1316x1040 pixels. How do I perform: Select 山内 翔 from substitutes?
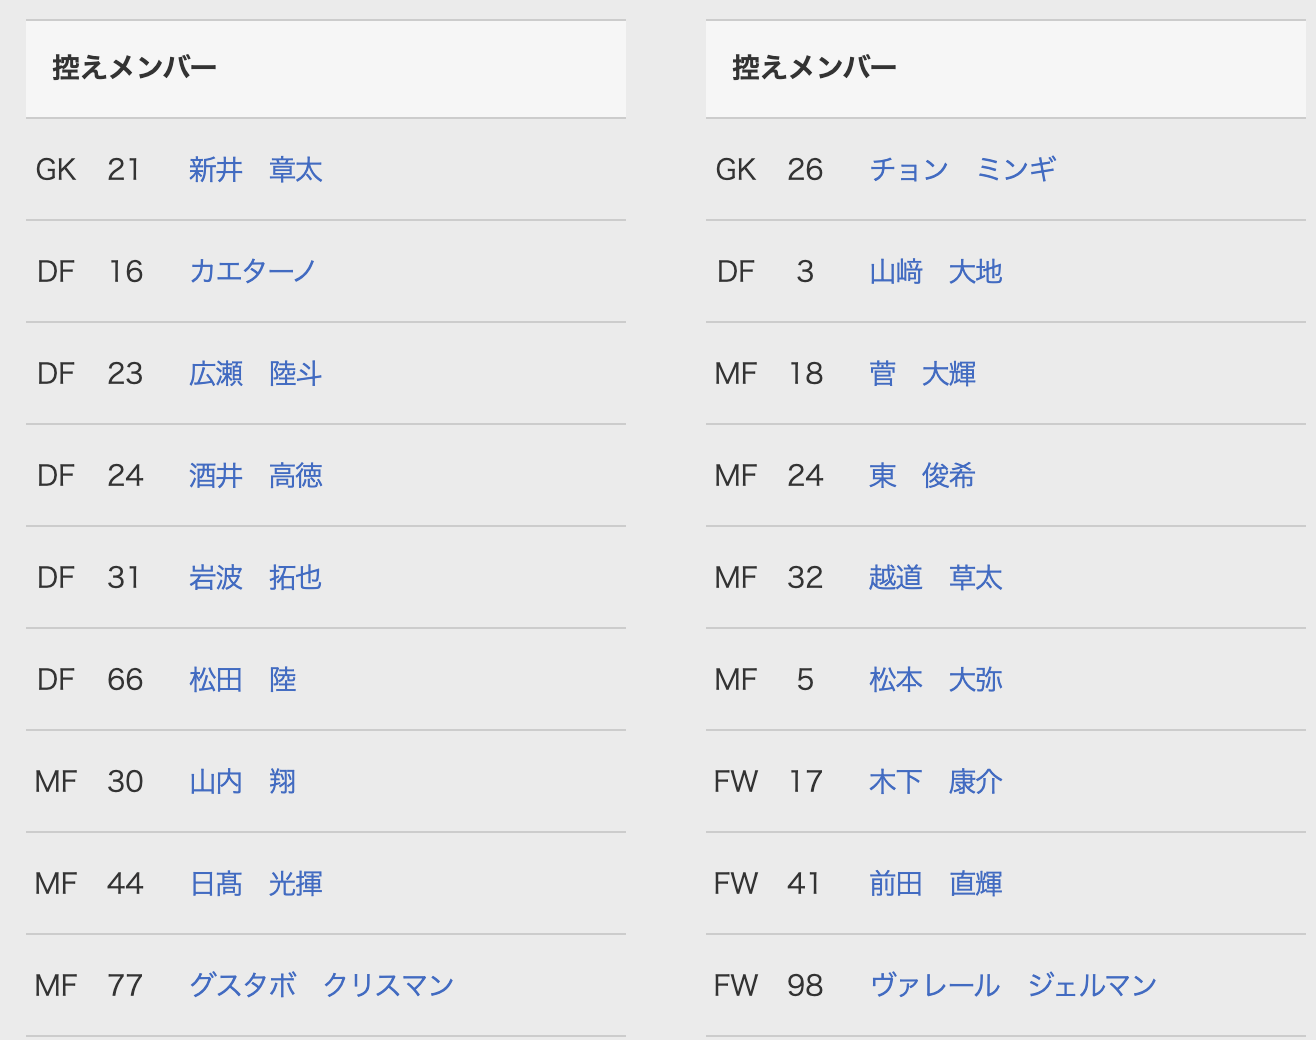click(243, 782)
